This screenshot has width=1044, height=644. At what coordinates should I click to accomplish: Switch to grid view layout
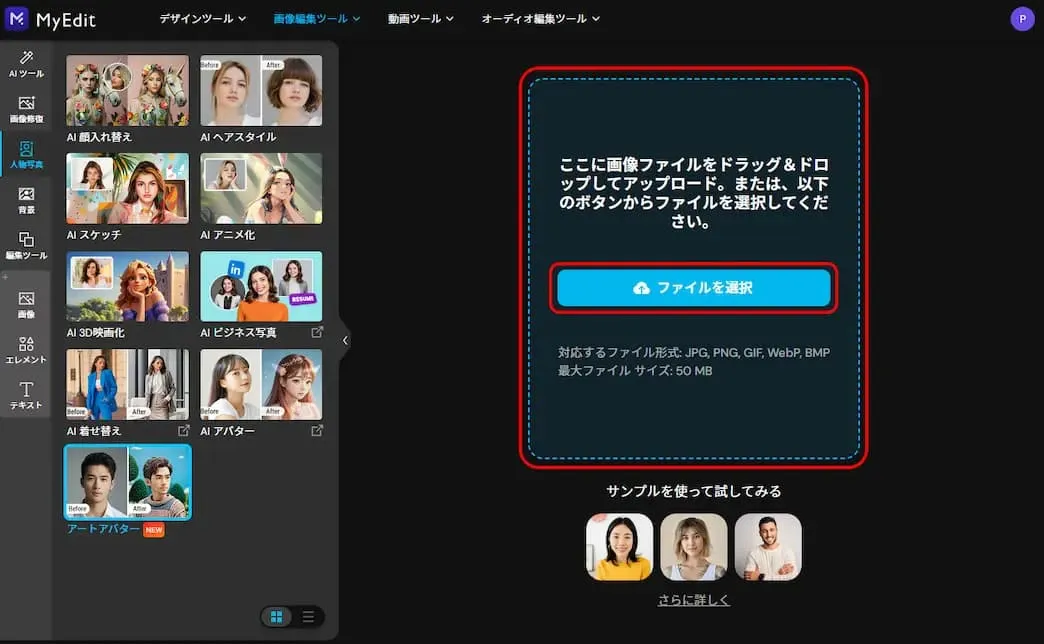276,618
